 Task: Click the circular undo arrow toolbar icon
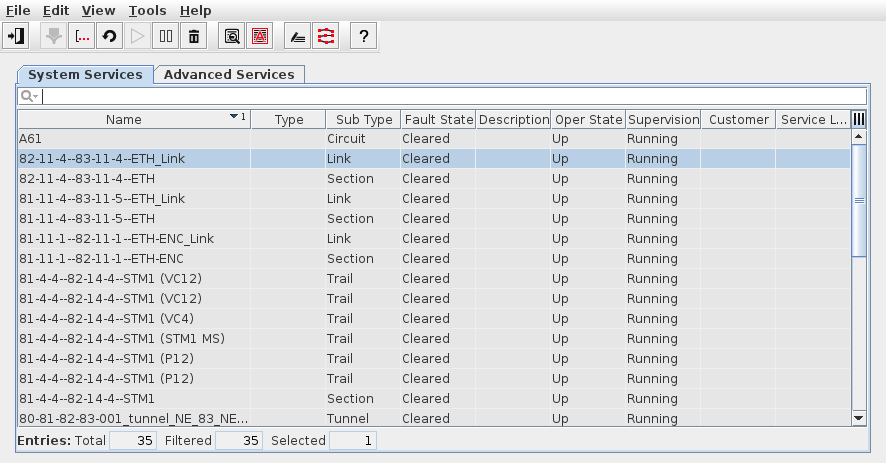pyautogui.click(x=110, y=37)
